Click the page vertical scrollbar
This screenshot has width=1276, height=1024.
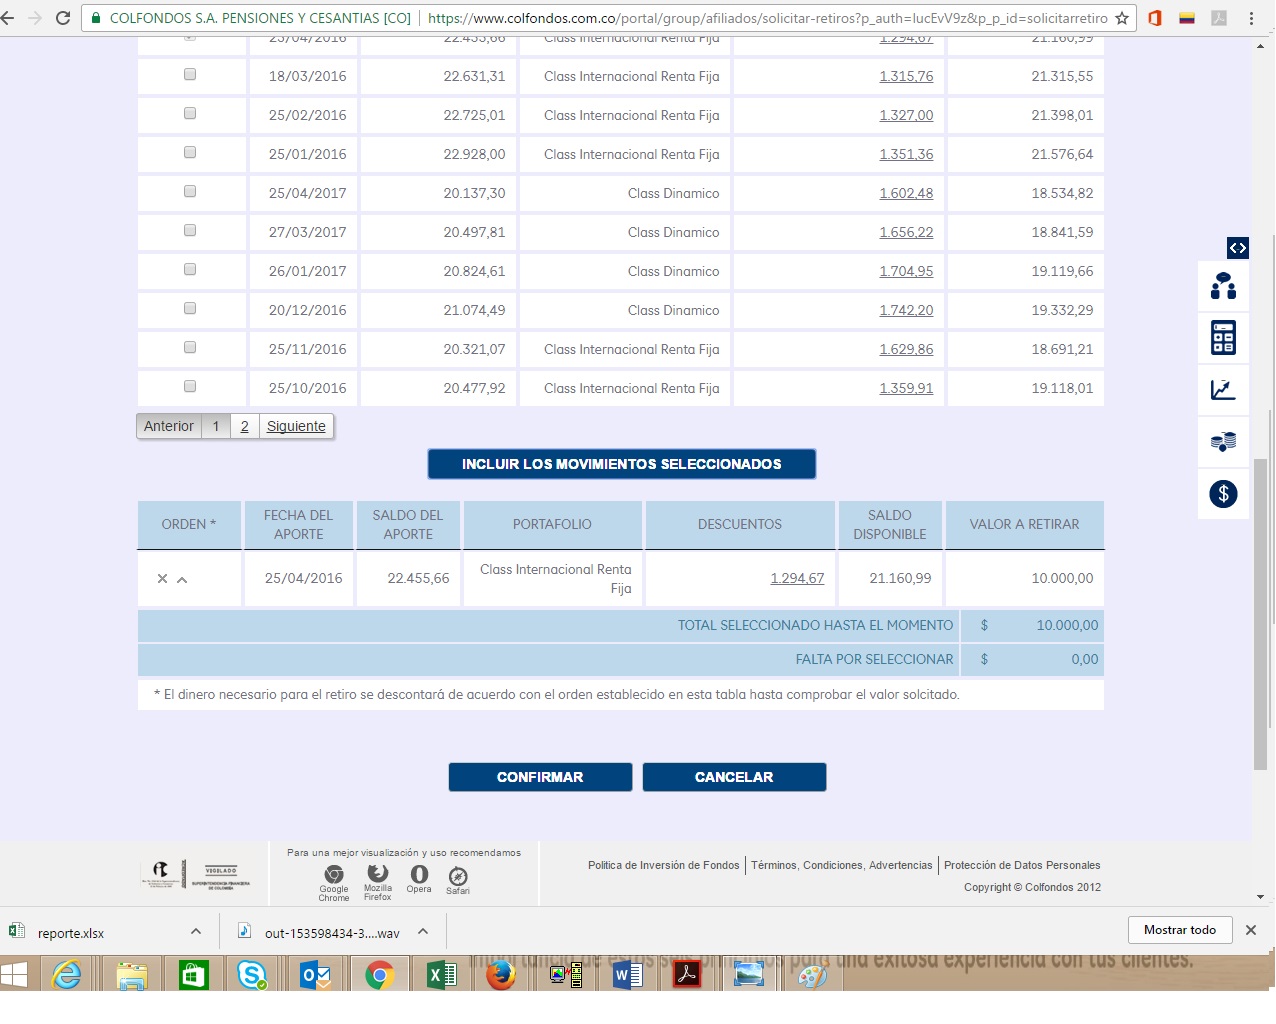point(1260,600)
